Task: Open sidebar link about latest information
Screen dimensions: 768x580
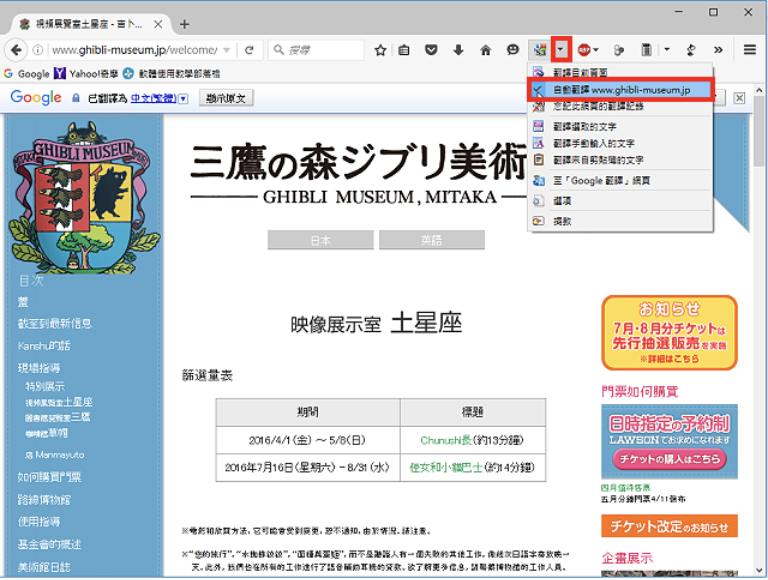Action: coord(54,324)
